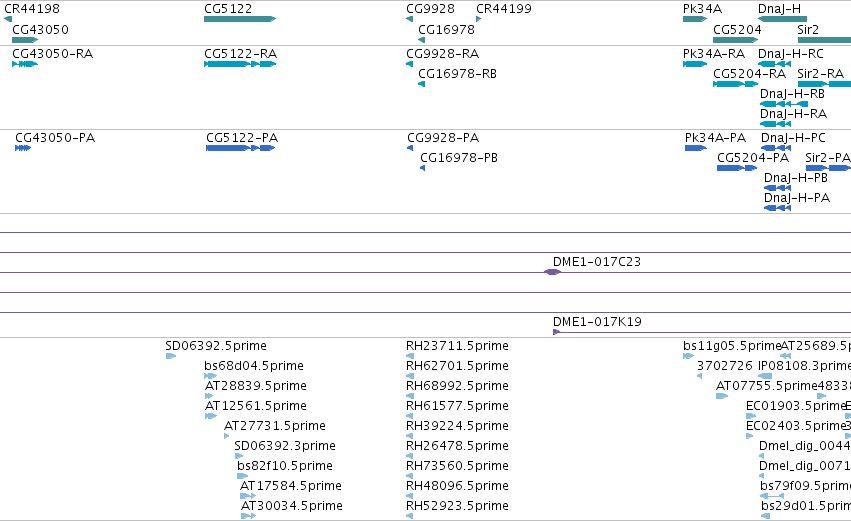This screenshot has height=521, width=851.
Task: Open the RH52923.5prime EST label
Action: pyautogui.click(x=458, y=507)
